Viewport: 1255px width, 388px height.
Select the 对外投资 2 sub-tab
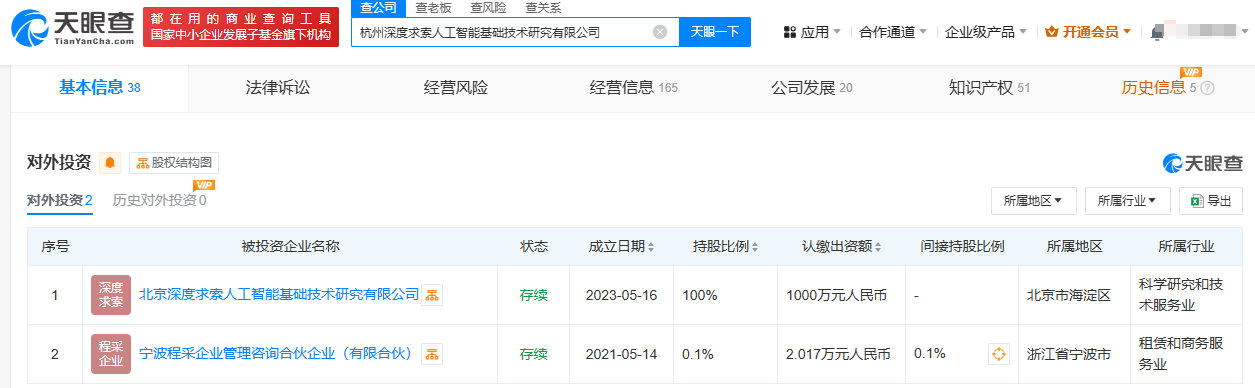[x=59, y=200]
